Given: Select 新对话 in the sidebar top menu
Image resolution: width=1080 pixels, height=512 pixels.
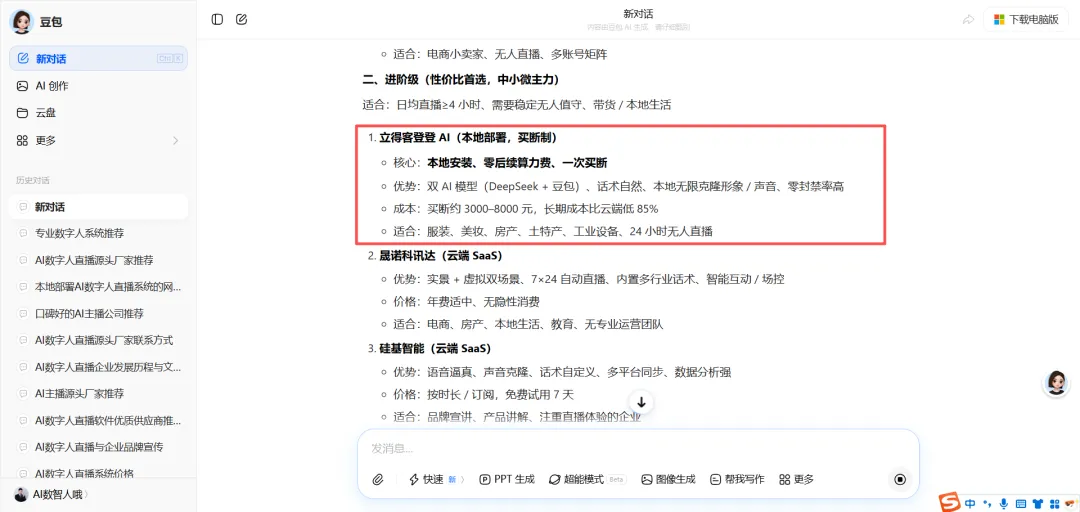Looking at the screenshot, I should tap(98, 59).
